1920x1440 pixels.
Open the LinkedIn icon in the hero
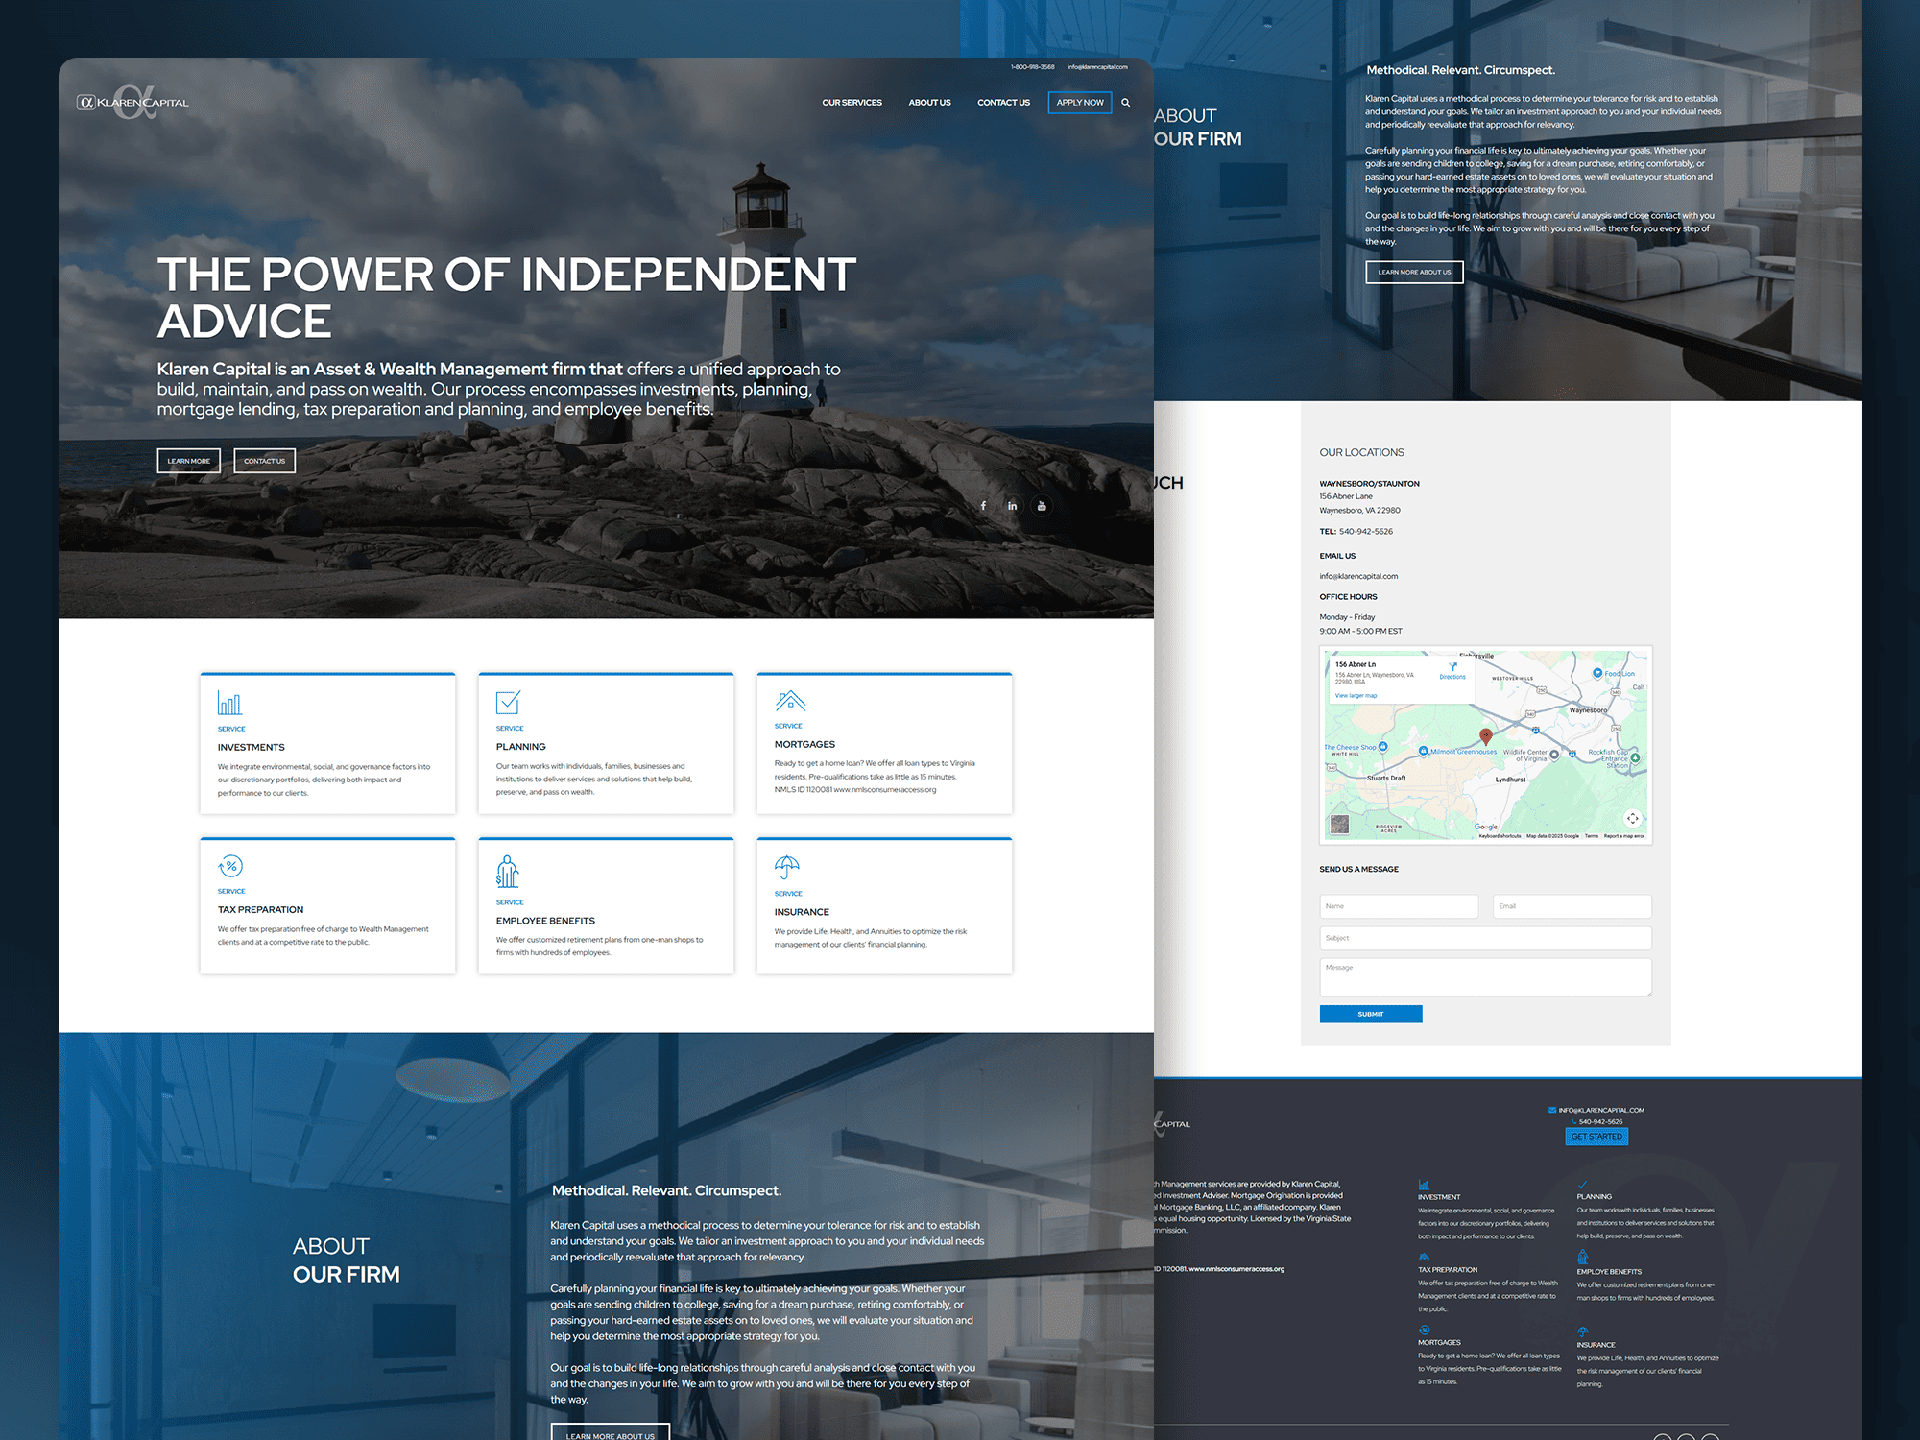[x=1012, y=506]
